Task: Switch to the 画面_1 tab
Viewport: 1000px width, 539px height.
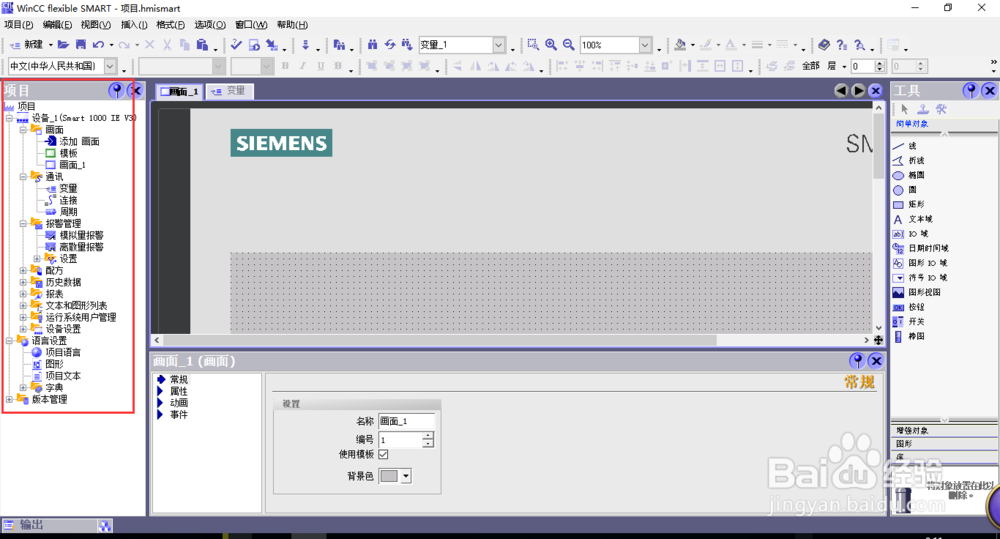Action: click(179, 91)
